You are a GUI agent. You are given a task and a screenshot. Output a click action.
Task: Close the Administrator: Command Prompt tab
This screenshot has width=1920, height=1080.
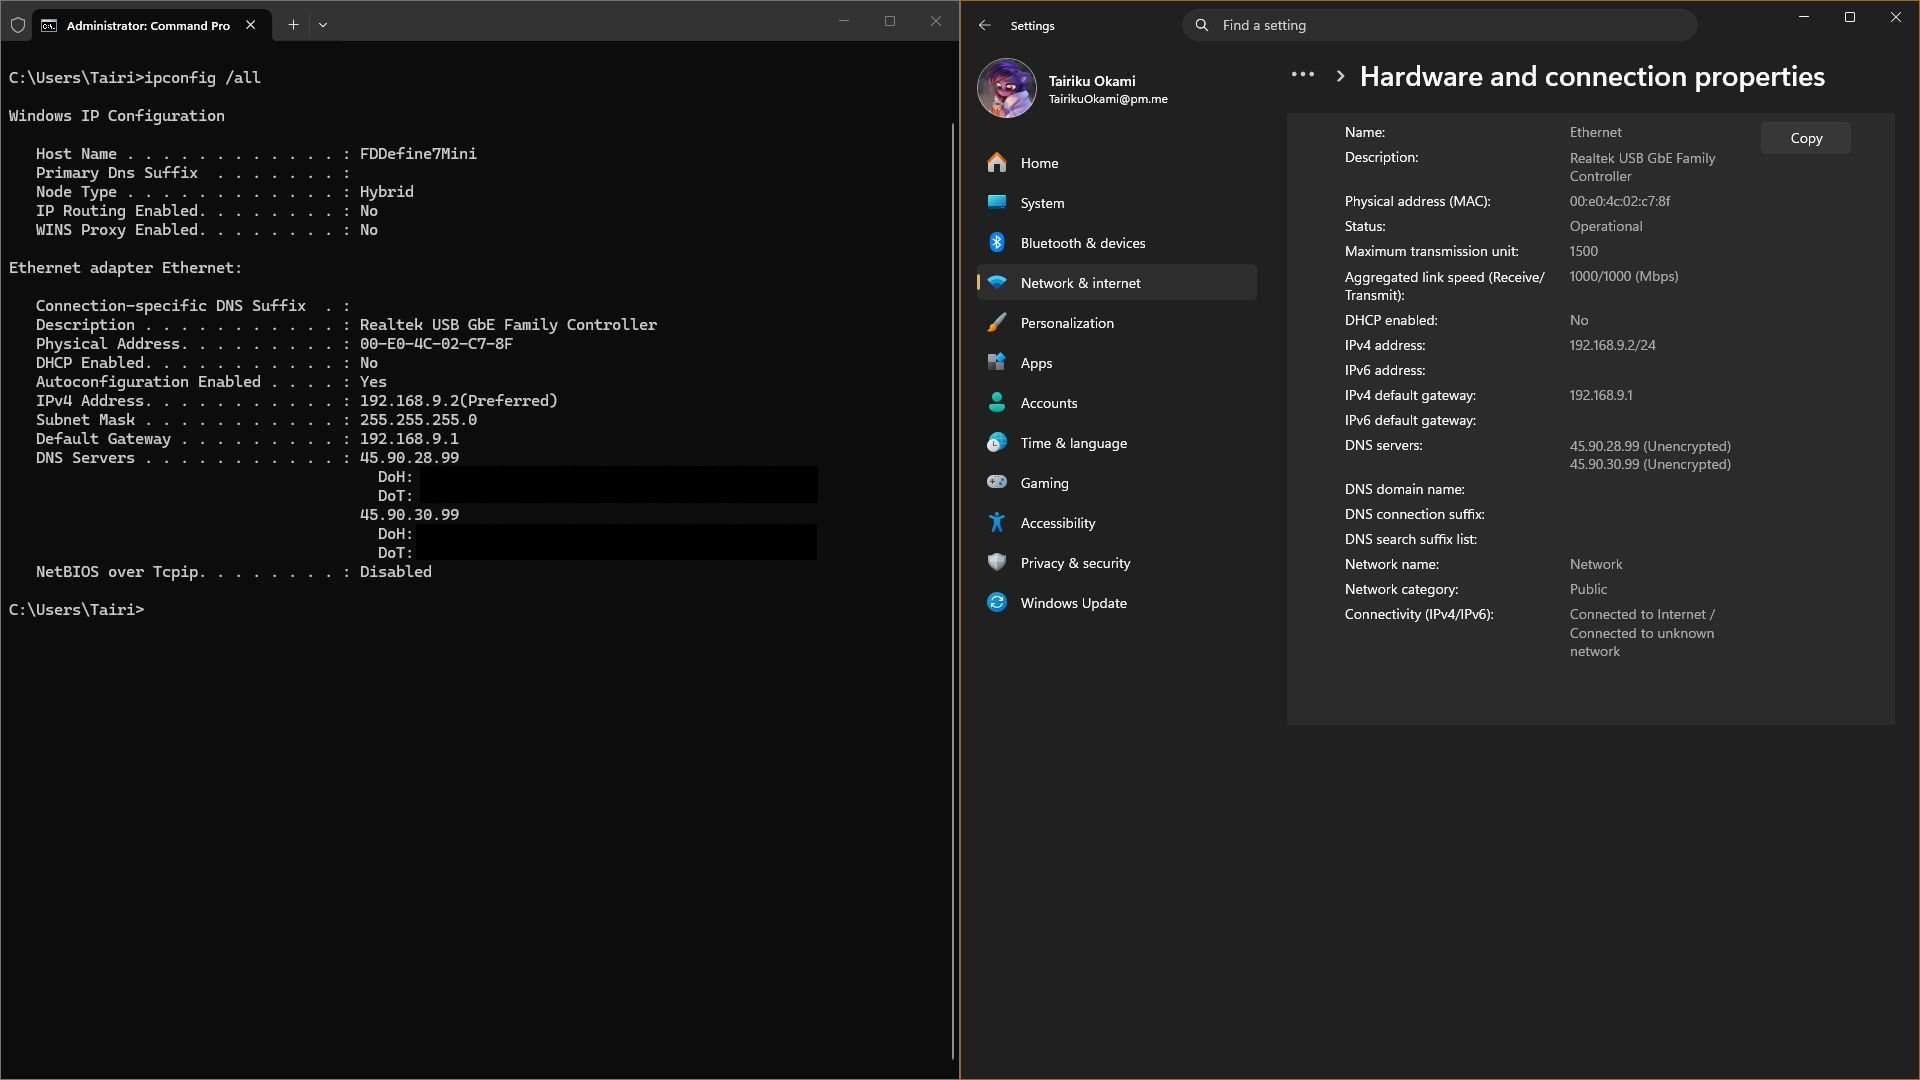pyautogui.click(x=251, y=25)
